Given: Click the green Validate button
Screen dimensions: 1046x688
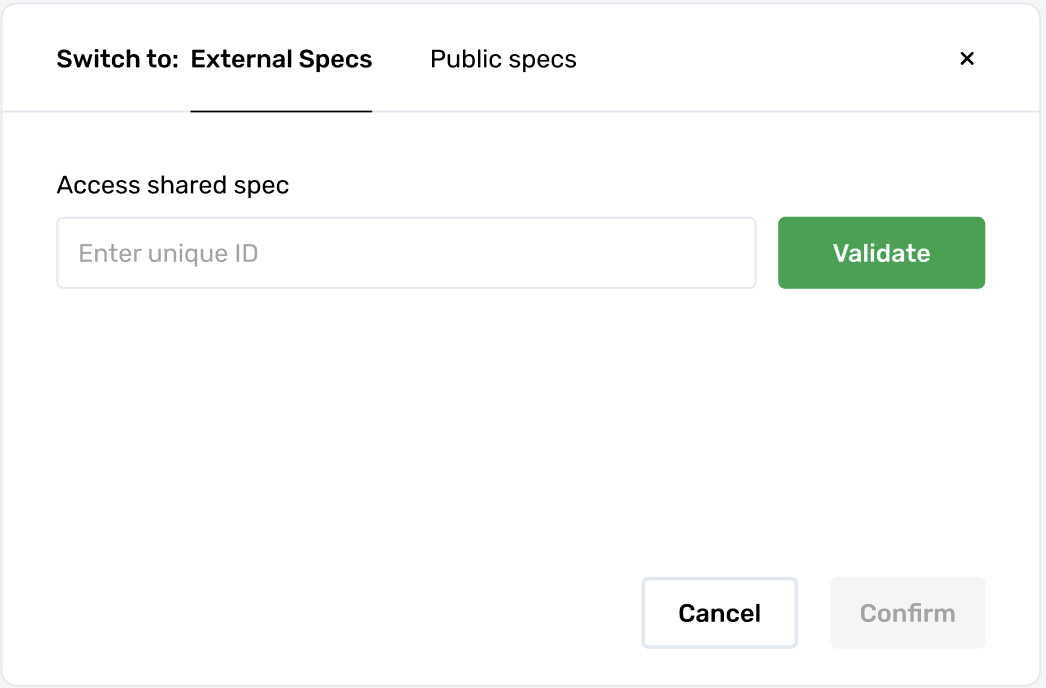Looking at the screenshot, I should (881, 253).
